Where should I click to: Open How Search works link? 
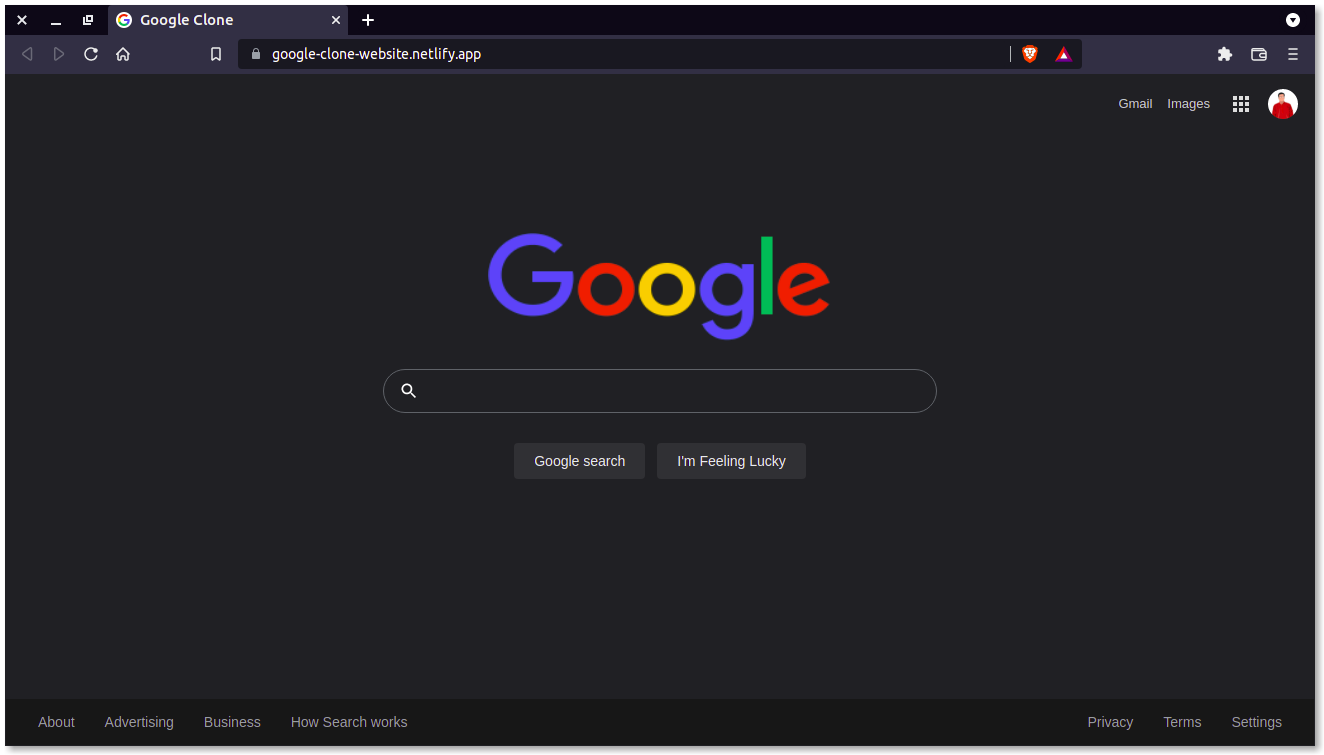point(349,722)
